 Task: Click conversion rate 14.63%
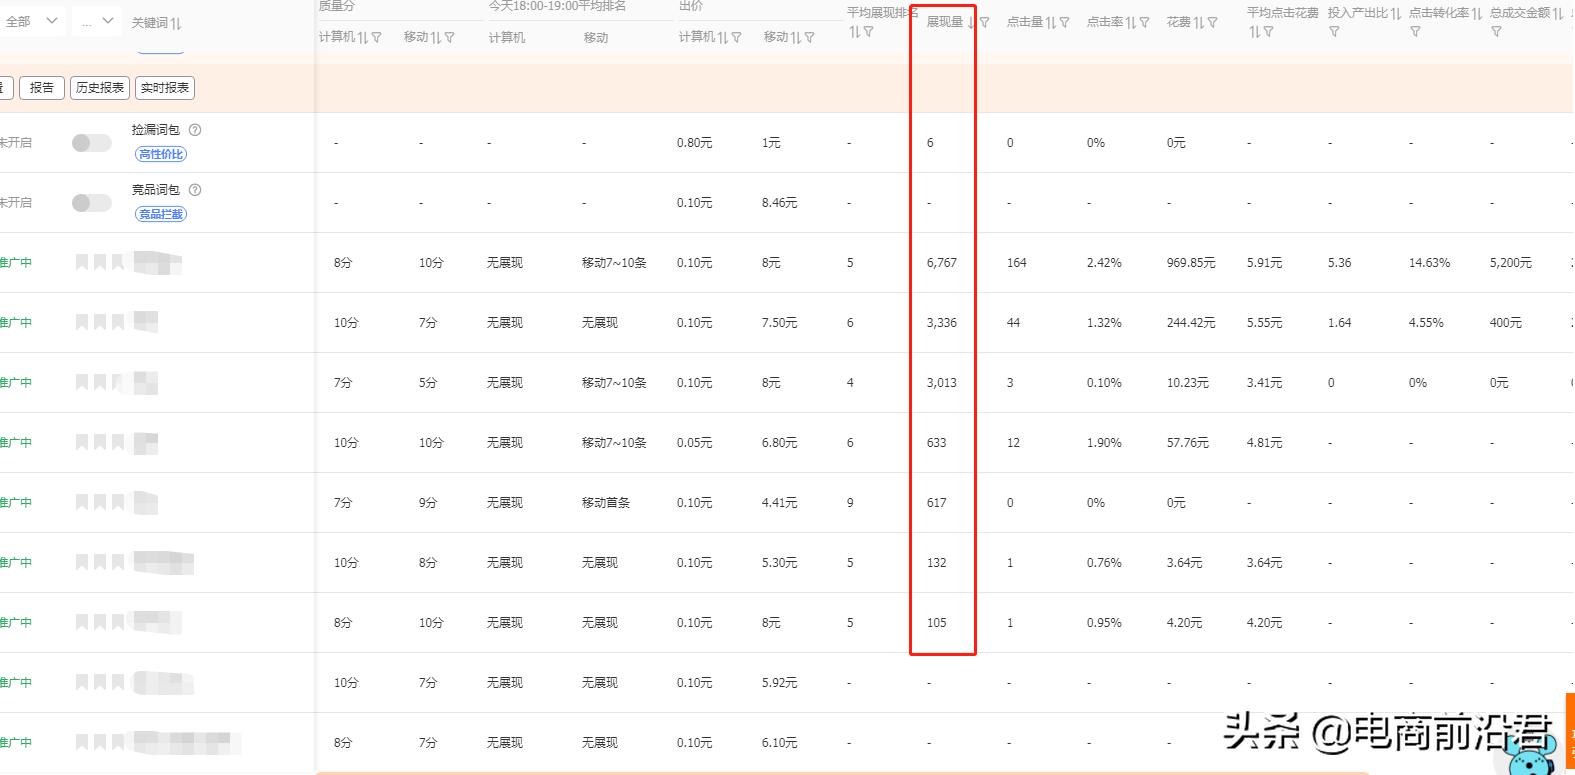[1430, 263]
